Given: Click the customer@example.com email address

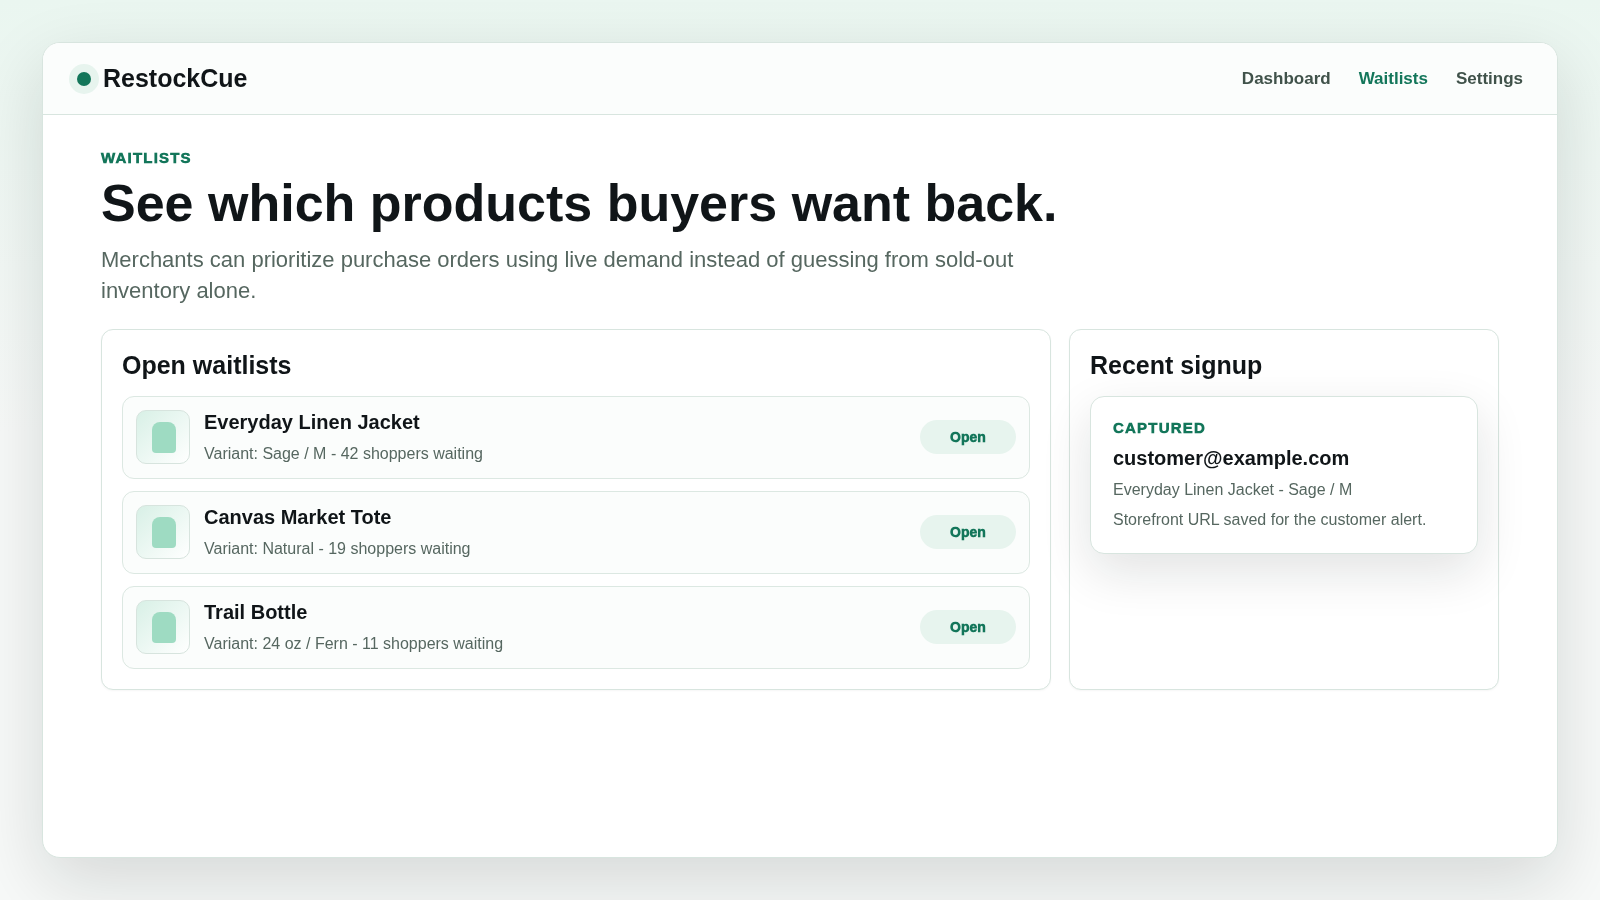Looking at the screenshot, I should [1231, 458].
